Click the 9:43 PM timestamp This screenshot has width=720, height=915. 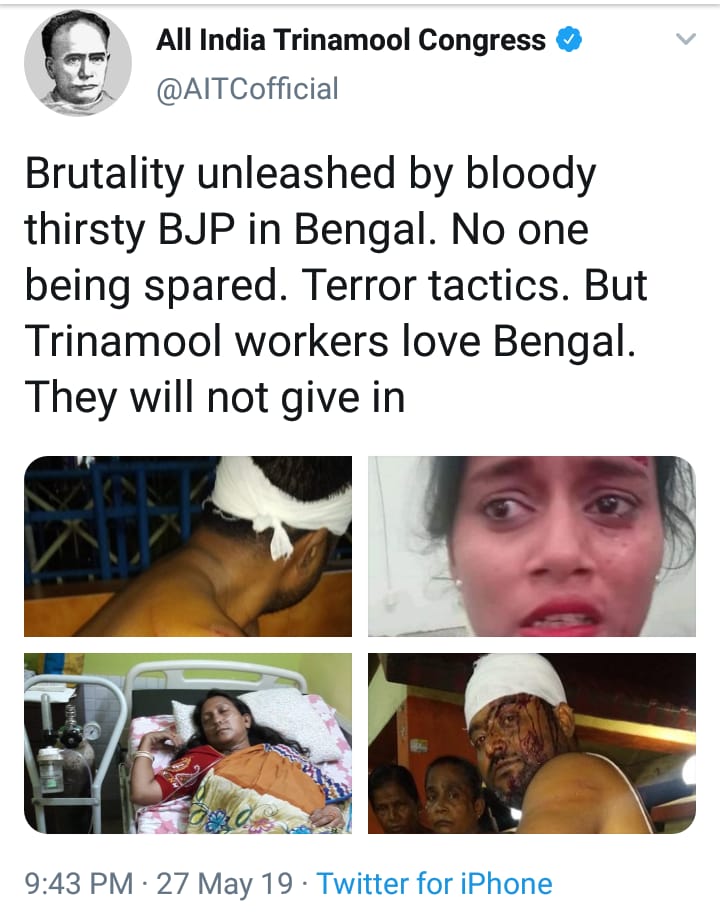click(79, 883)
